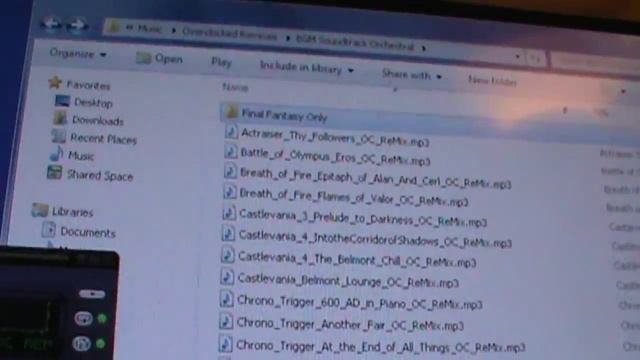Image resolution: width=640 pixels, height=360 pixels.
Task: Select Chrono_Trigger_At_the_End_of_All_Things_OC_ReMix.mp3
Action: coord(380,346)
